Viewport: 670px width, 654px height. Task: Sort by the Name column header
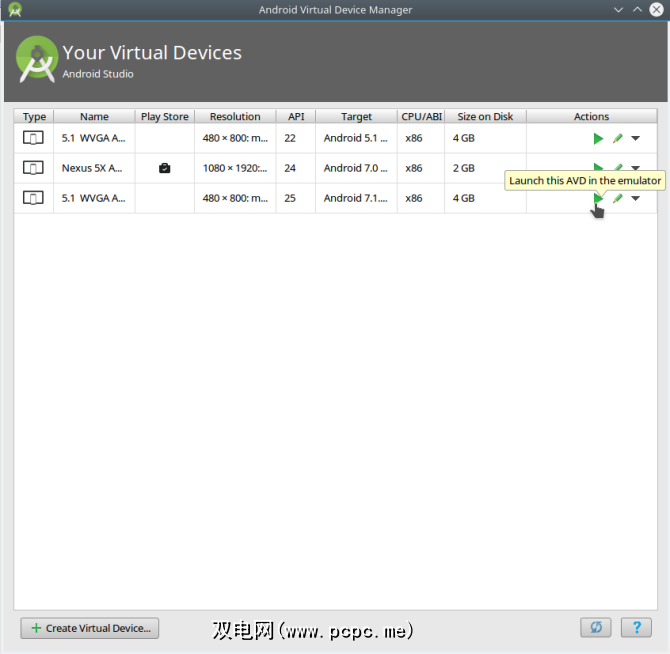[94, 117]
